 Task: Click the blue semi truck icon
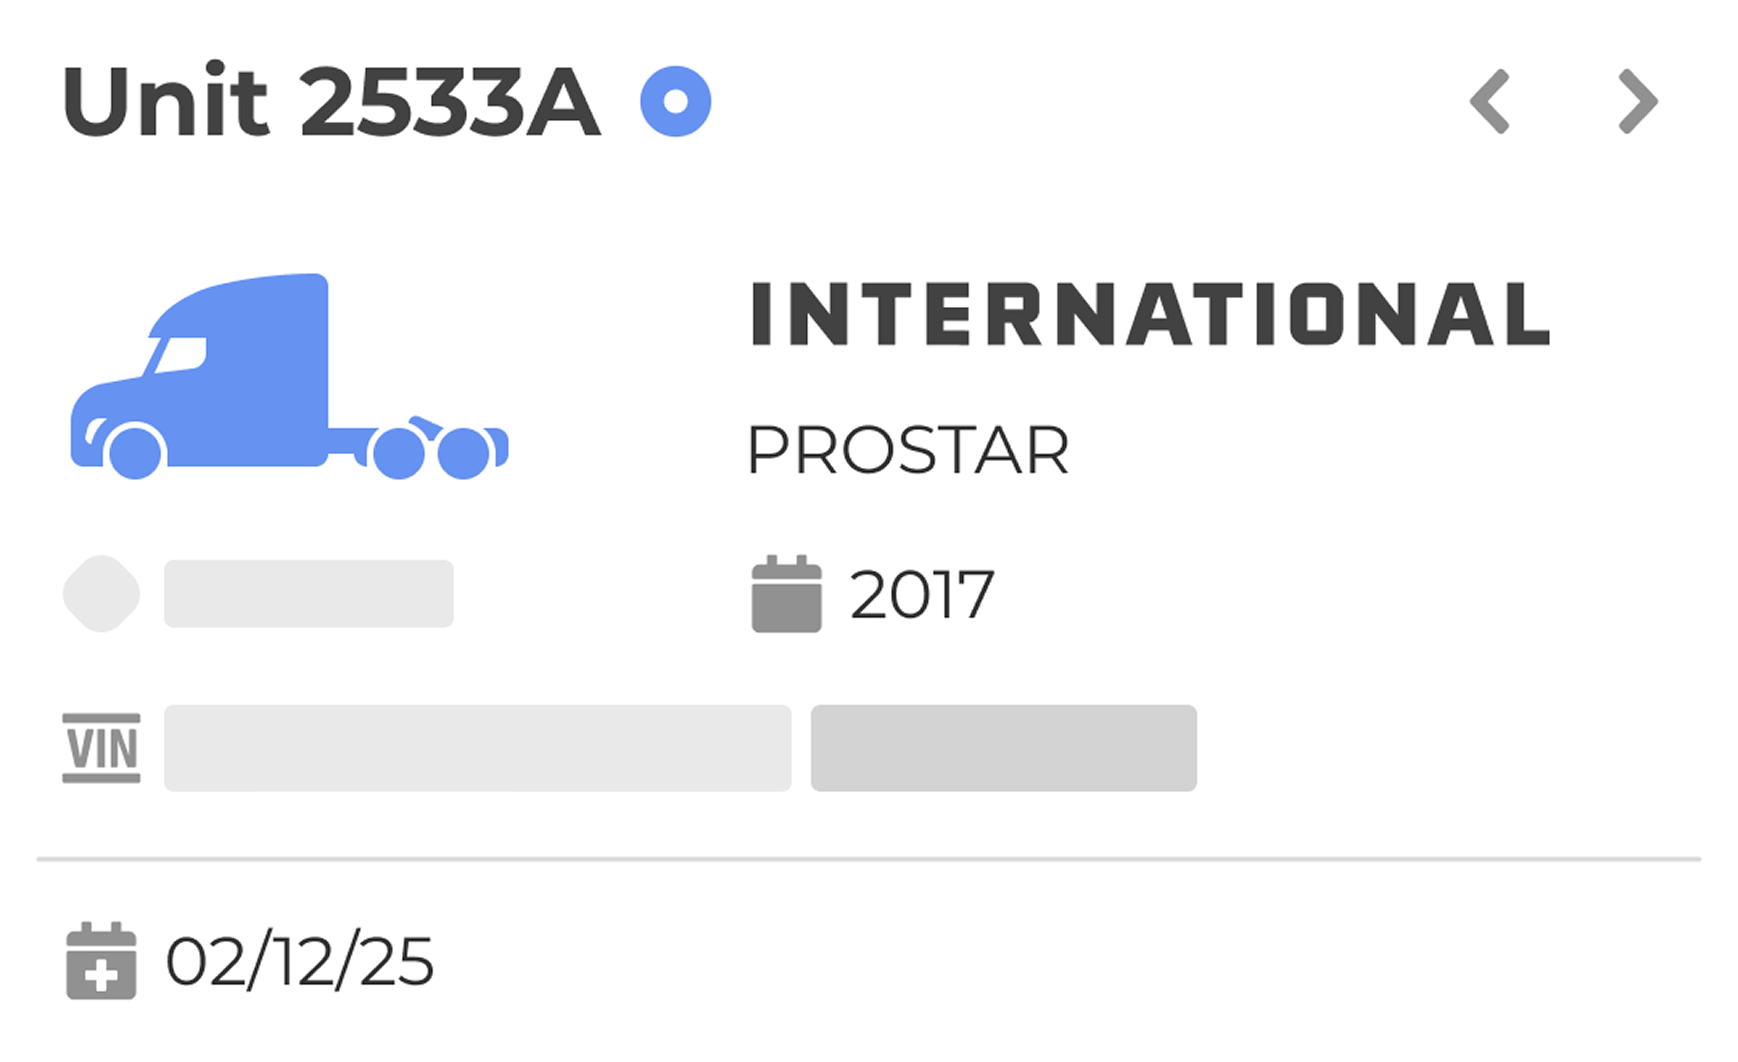pos(289,376)
